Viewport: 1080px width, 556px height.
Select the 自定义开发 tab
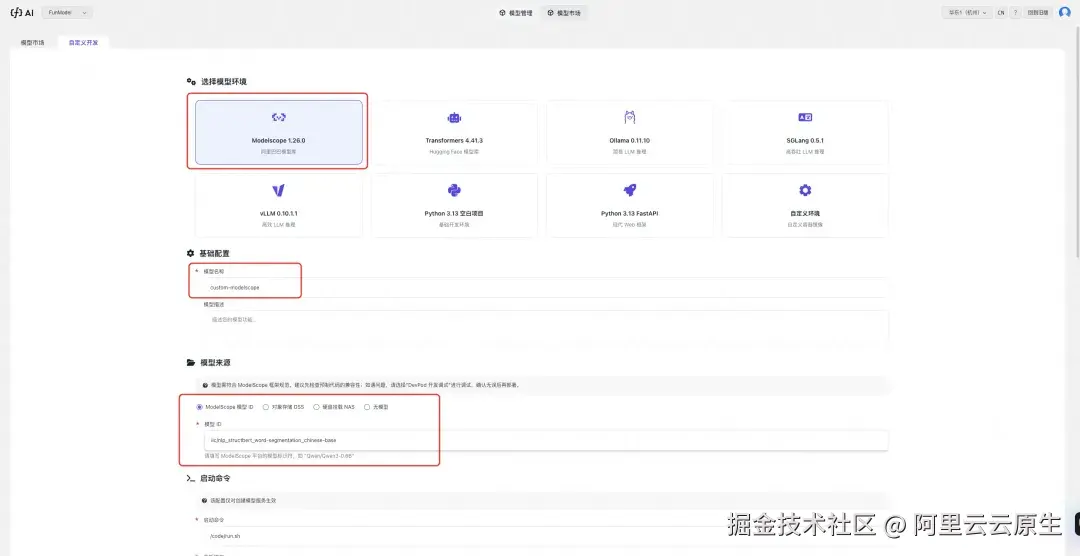(83, 43)
